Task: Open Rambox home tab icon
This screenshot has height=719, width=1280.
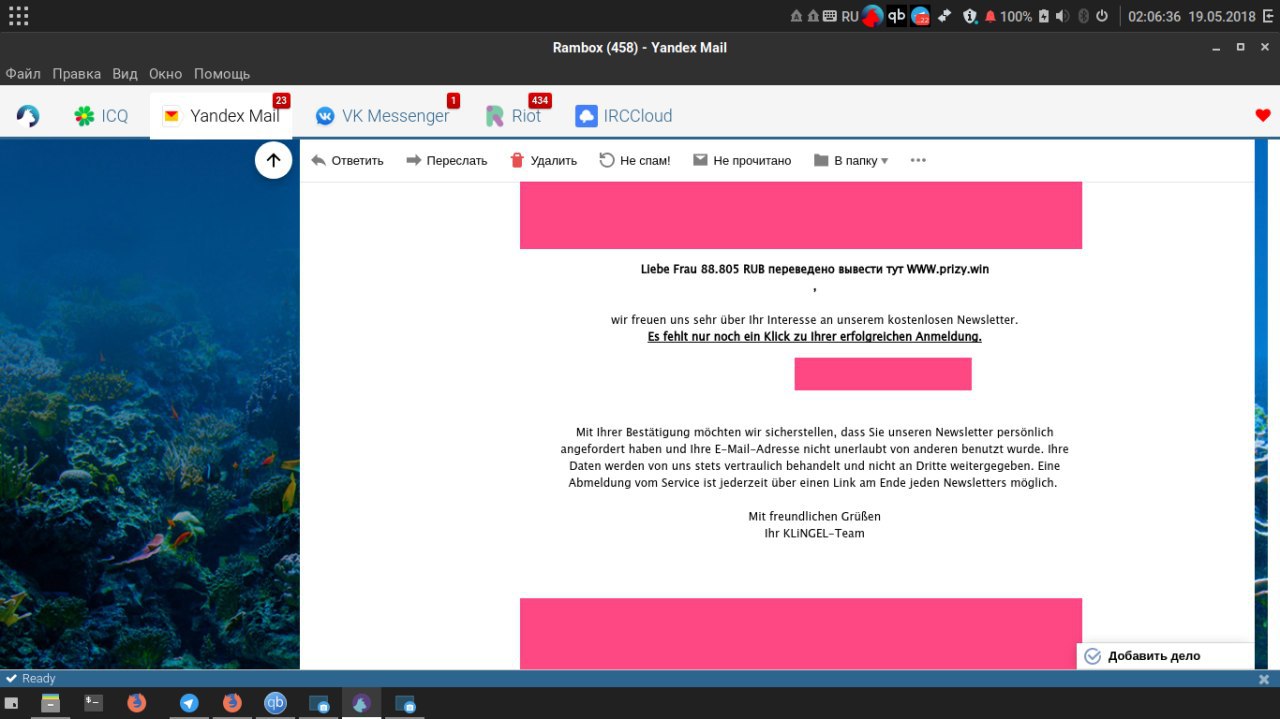Action: 28,116
